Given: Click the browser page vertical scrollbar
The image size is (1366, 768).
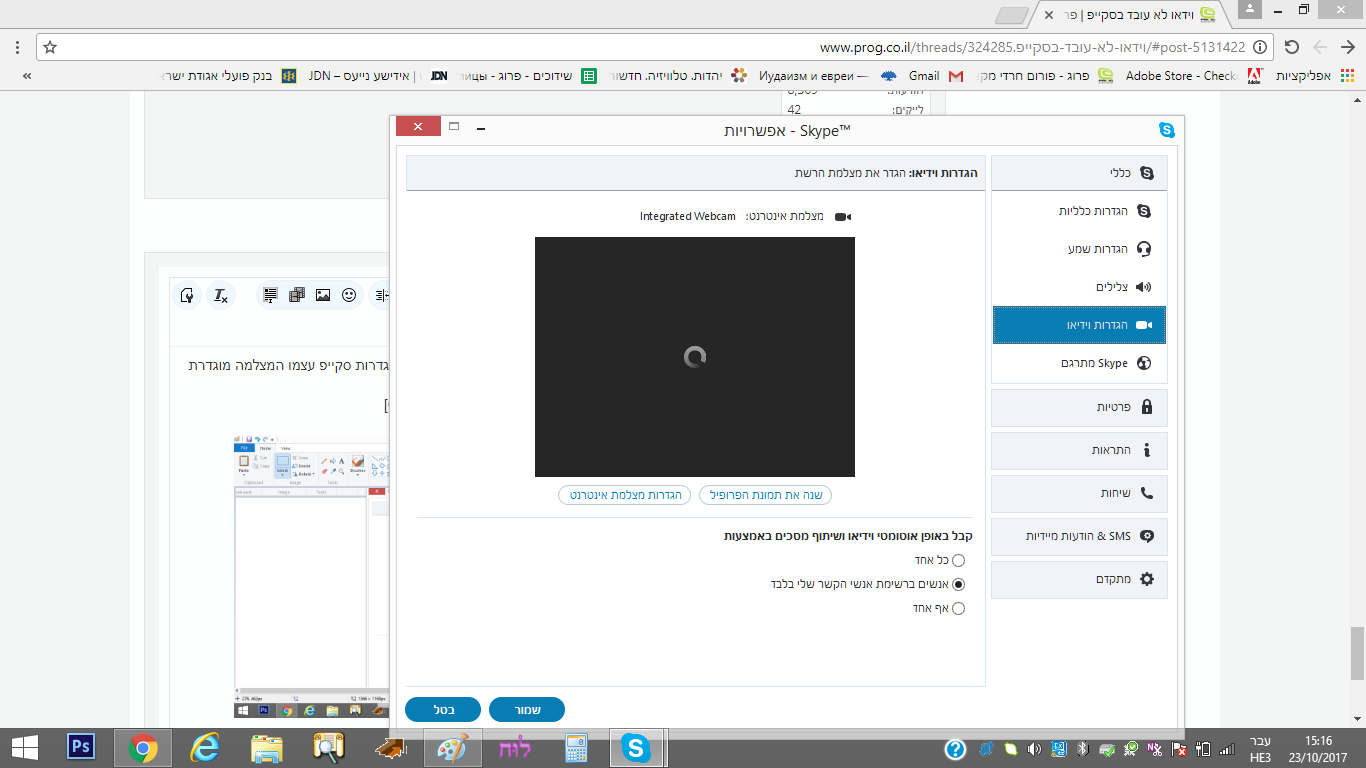Looking at the screenshot, I should (1356, 652).
